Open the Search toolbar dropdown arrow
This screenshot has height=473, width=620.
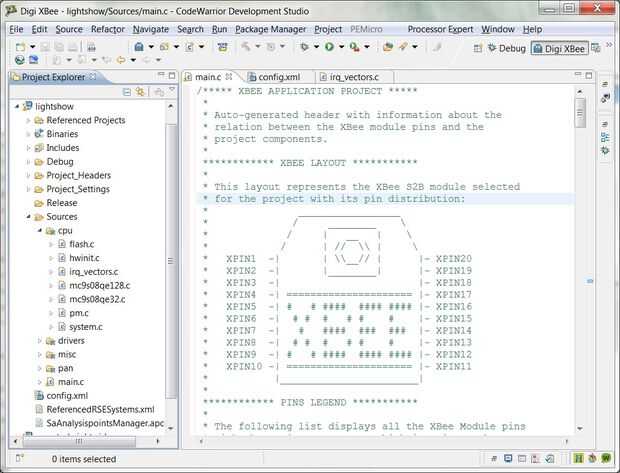415,47
